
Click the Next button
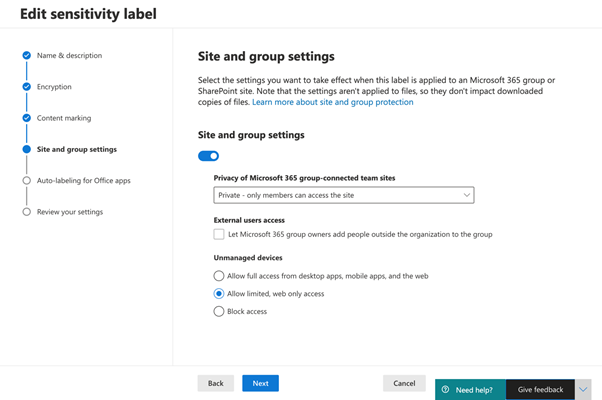click(260, 383)
